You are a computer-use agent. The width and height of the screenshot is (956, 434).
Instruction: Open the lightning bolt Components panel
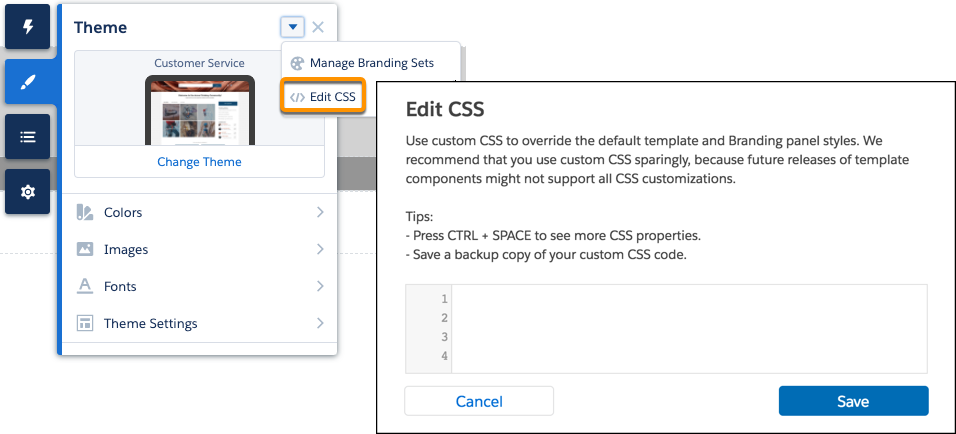[x=28, y=27]
